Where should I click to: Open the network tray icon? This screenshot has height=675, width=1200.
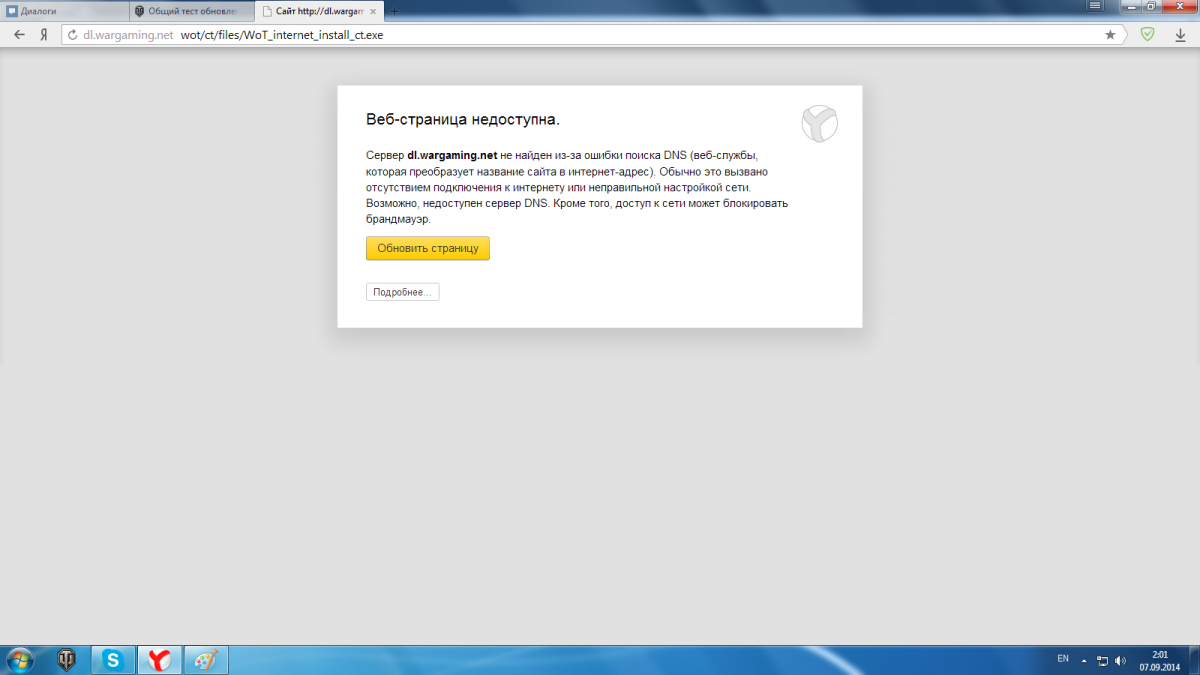pyautogui.click(x=1102, y=660)
